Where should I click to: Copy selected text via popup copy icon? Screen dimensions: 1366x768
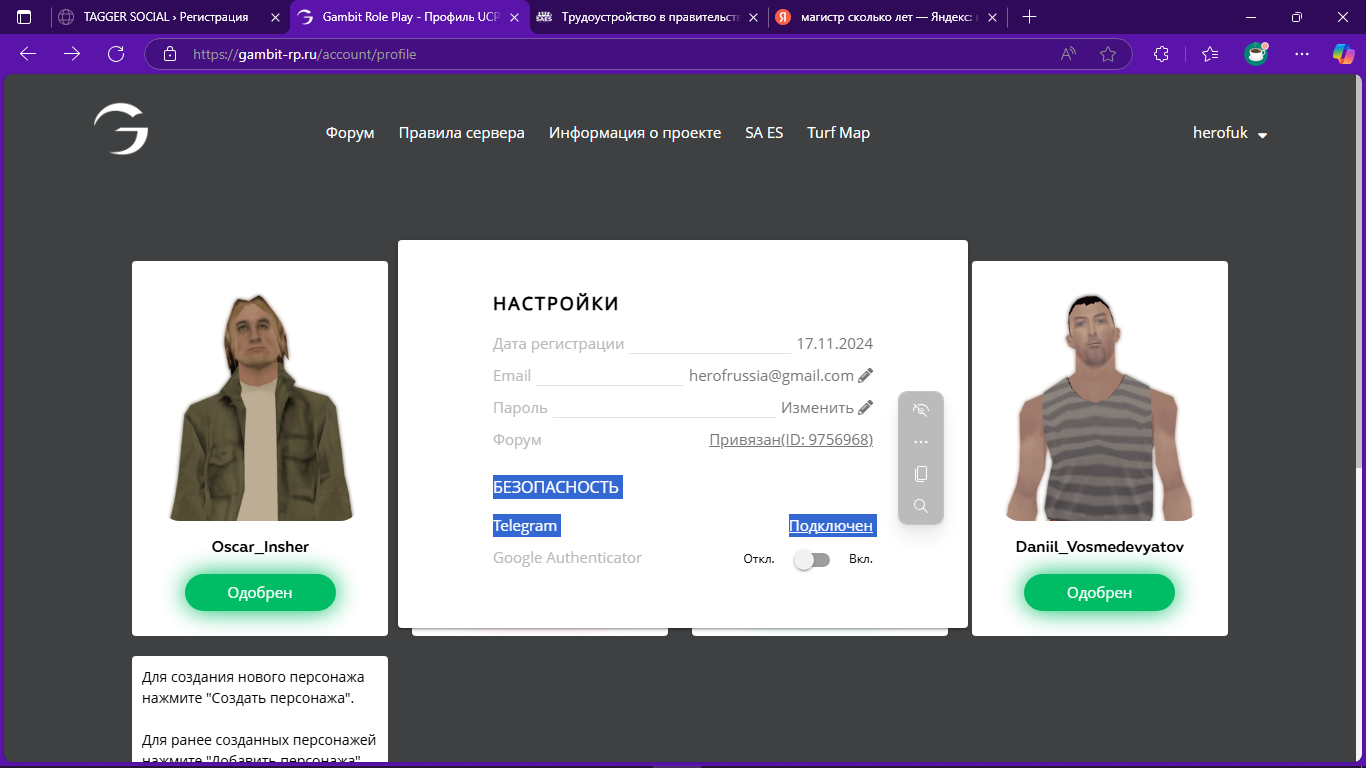[921, 474]
